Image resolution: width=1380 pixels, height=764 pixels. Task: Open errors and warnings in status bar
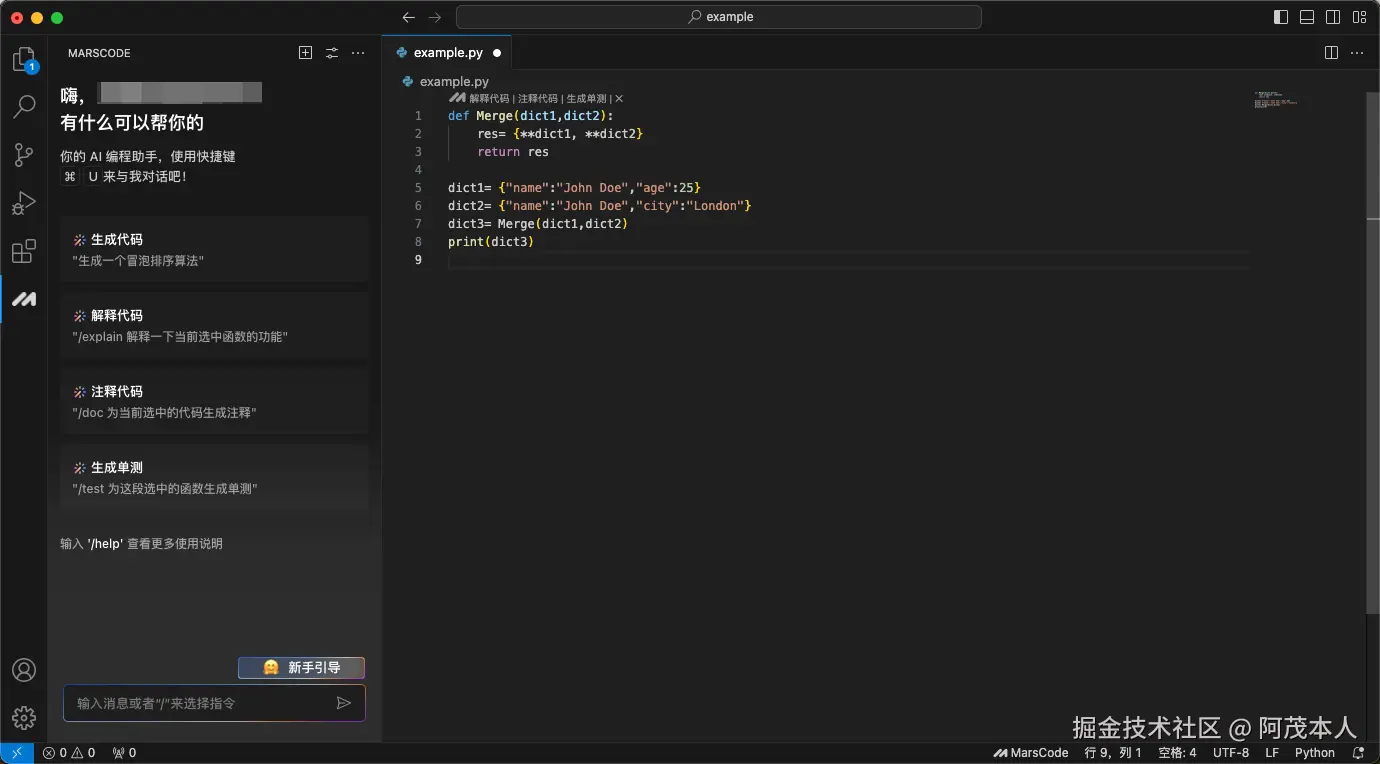(69, 753)
